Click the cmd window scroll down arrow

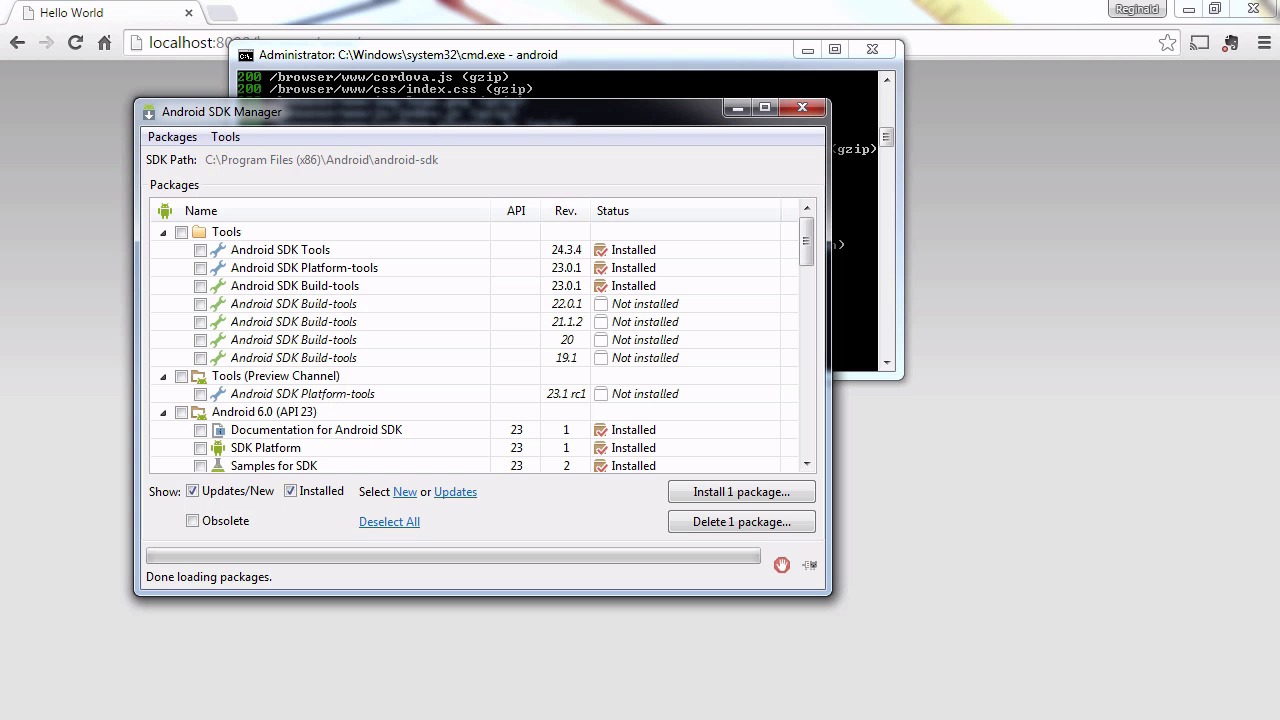(x=887, y=362)
